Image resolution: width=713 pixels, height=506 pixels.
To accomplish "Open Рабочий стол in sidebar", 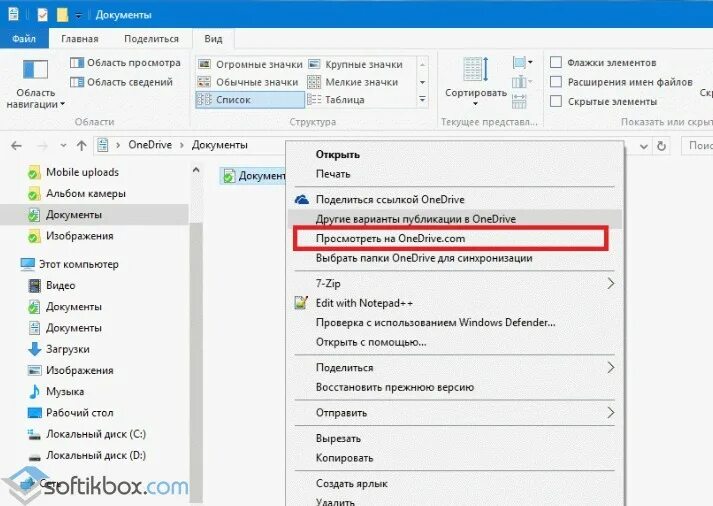I will 70,413.
